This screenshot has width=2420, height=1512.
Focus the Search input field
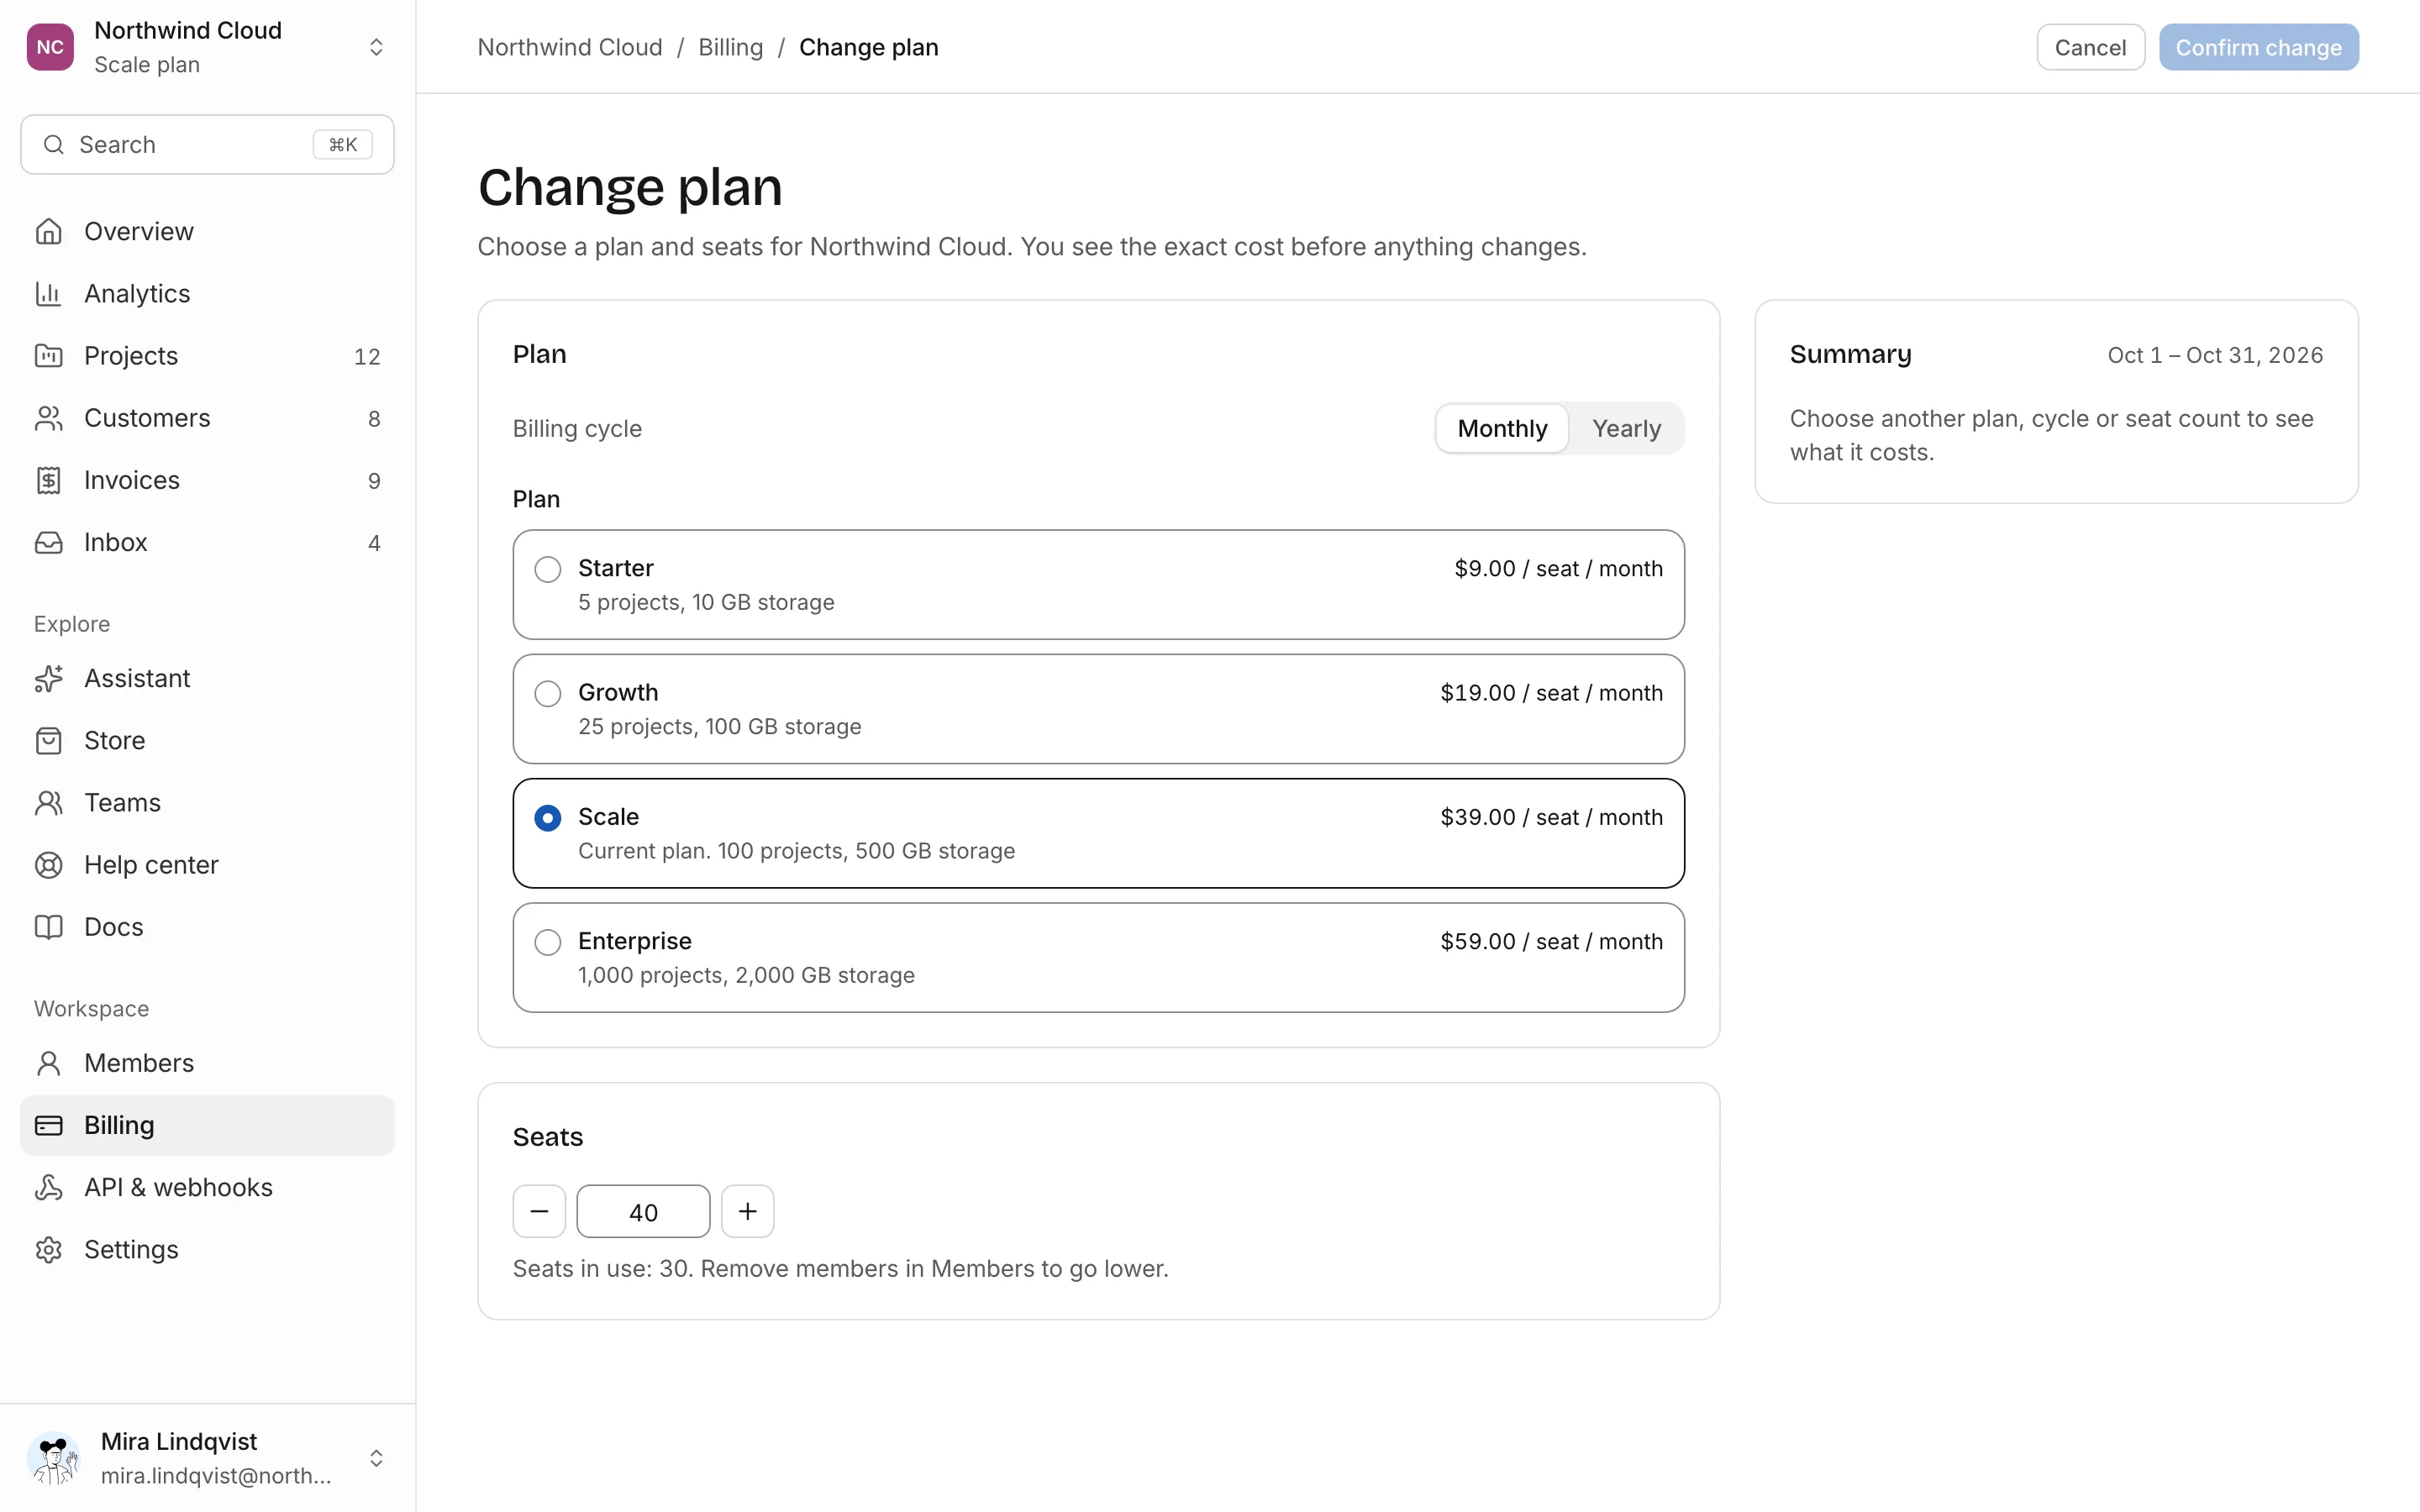(x=207, y=144)
